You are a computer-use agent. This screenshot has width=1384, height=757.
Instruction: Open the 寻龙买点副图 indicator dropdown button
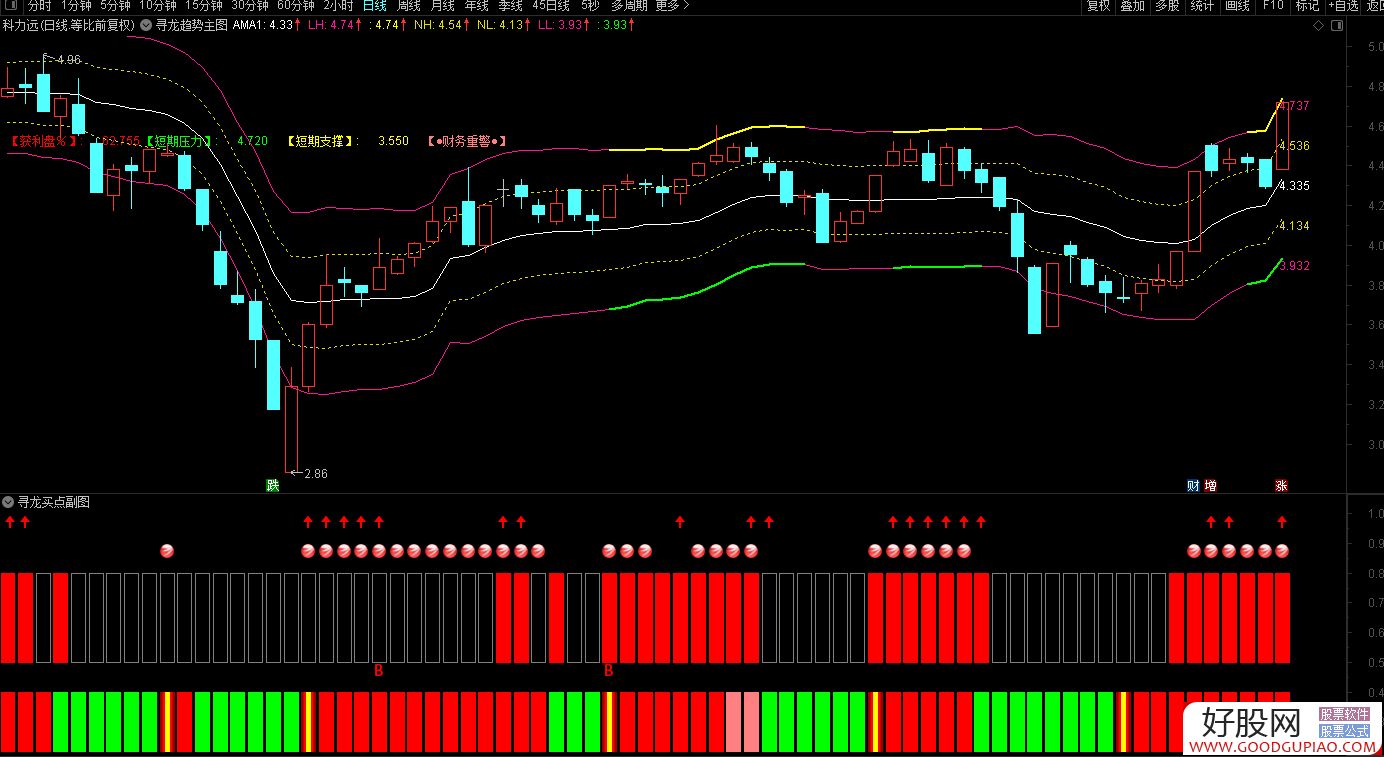point(9,502)
